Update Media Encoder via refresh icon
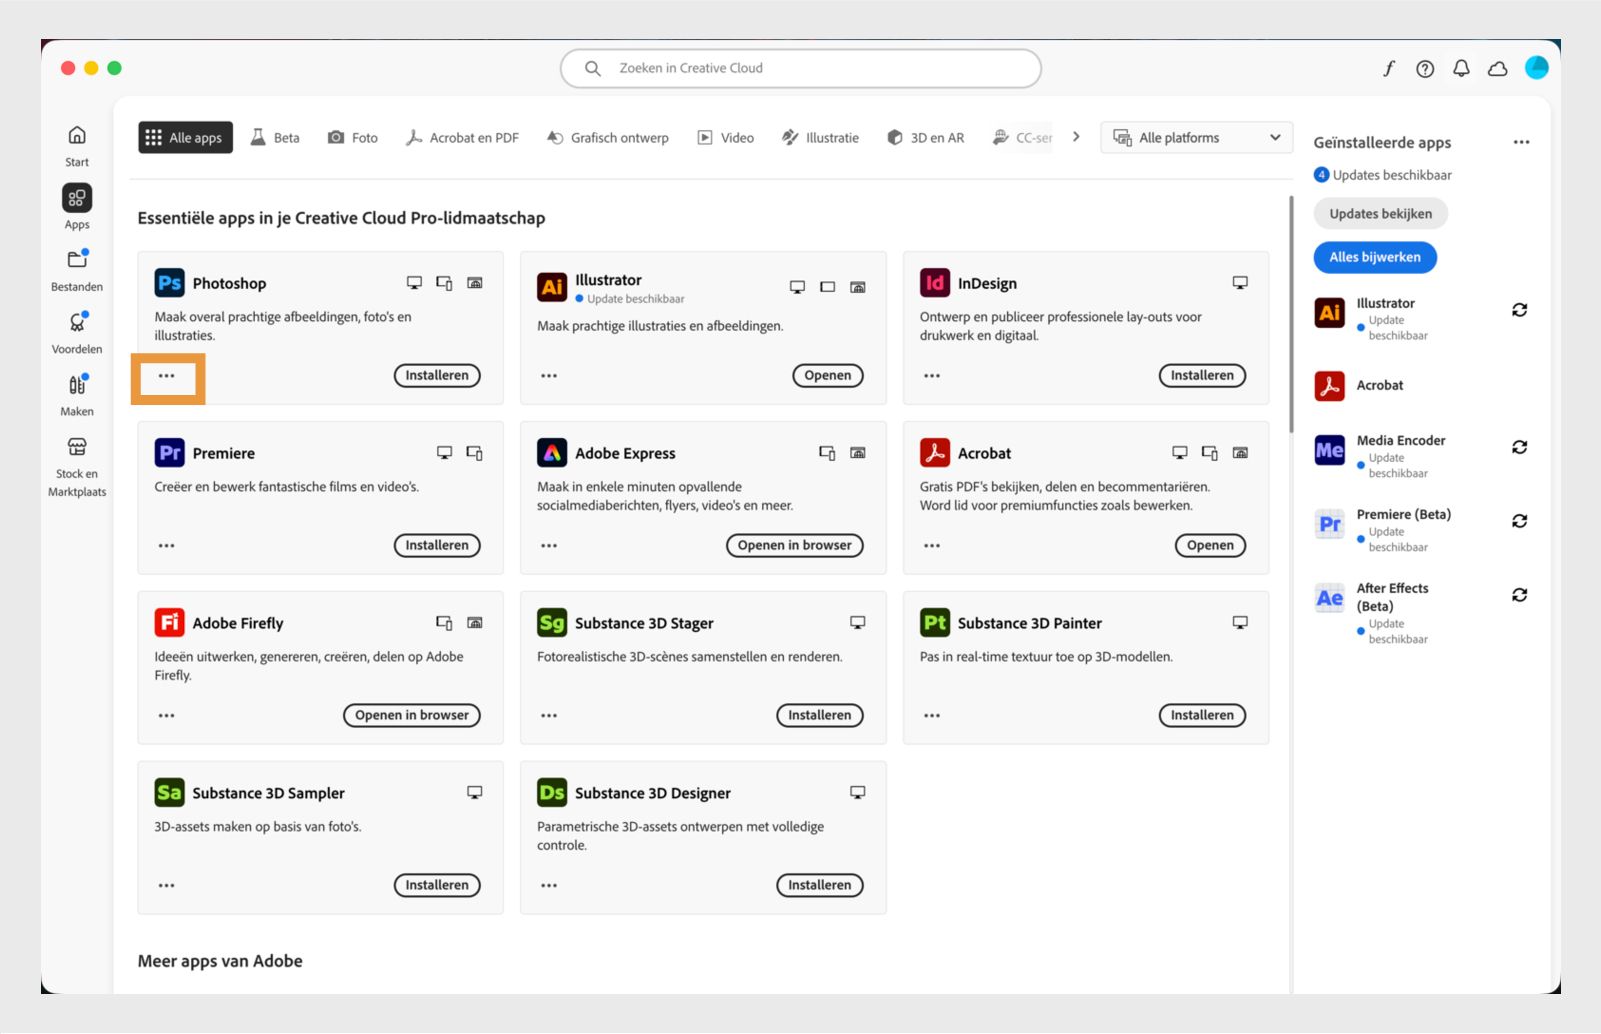This screenshot has height=1034, width=1601. point(1519,447)
